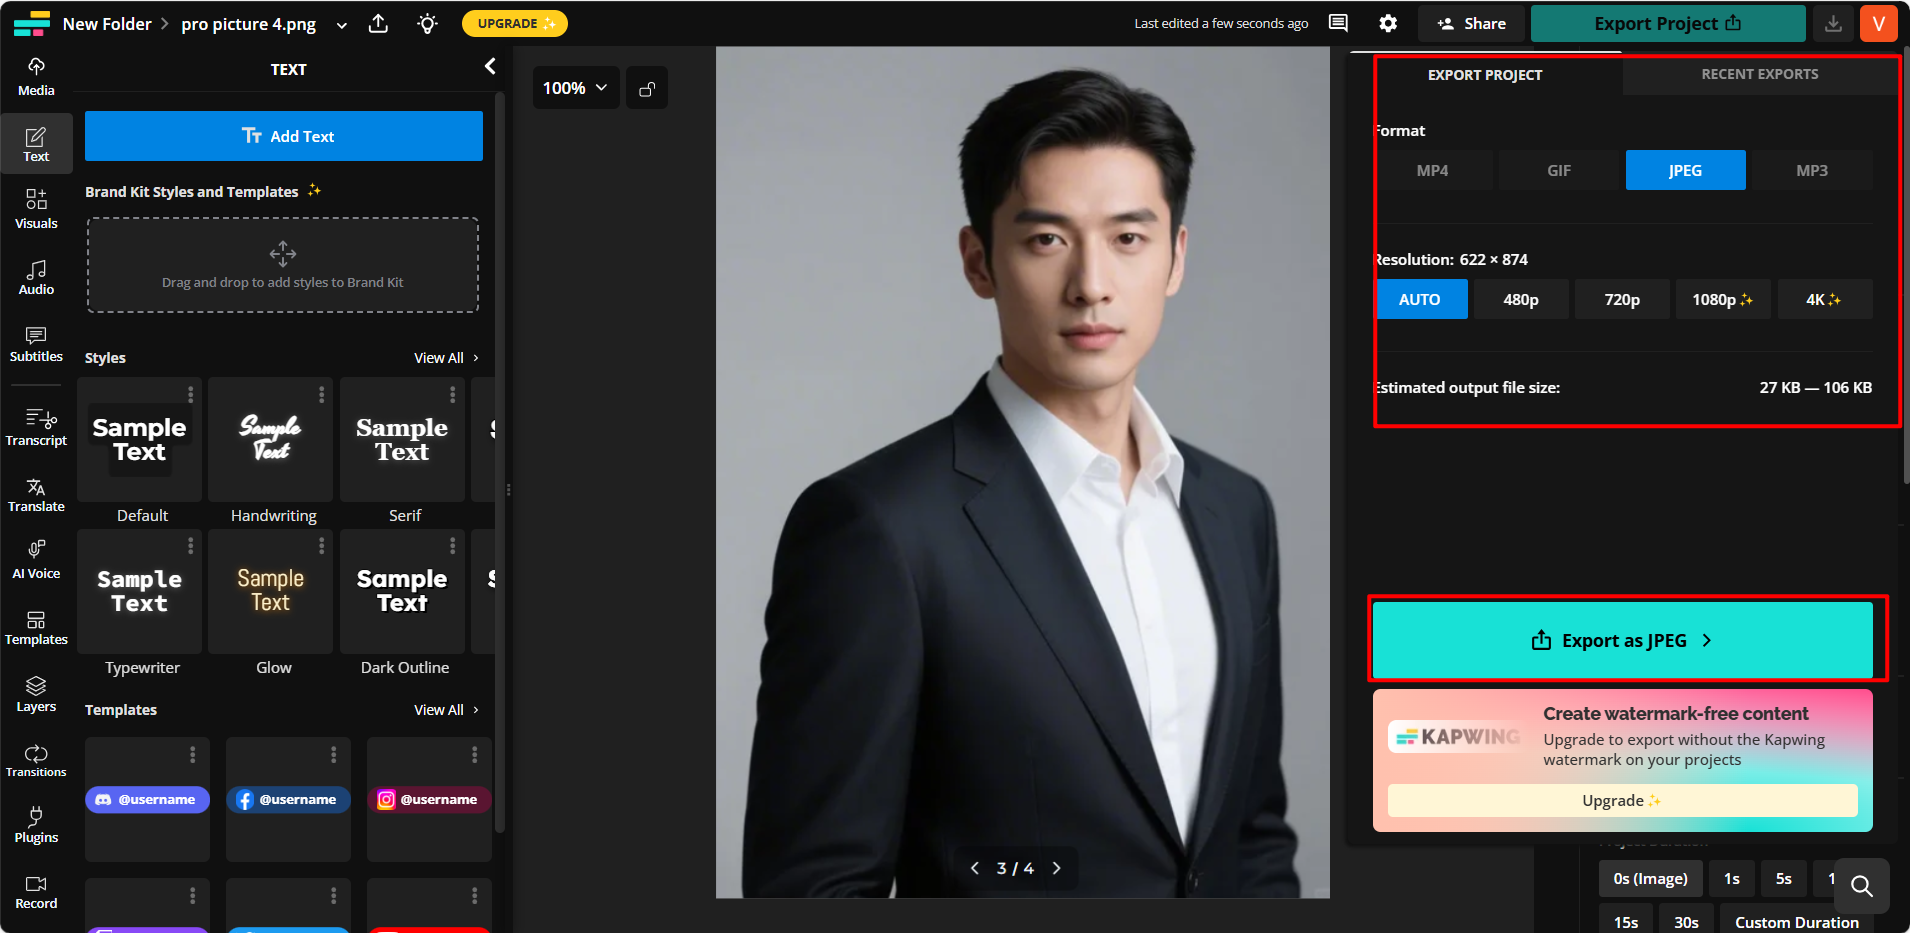
Task: Select MP4 export format
Action: click(1433, 170)
